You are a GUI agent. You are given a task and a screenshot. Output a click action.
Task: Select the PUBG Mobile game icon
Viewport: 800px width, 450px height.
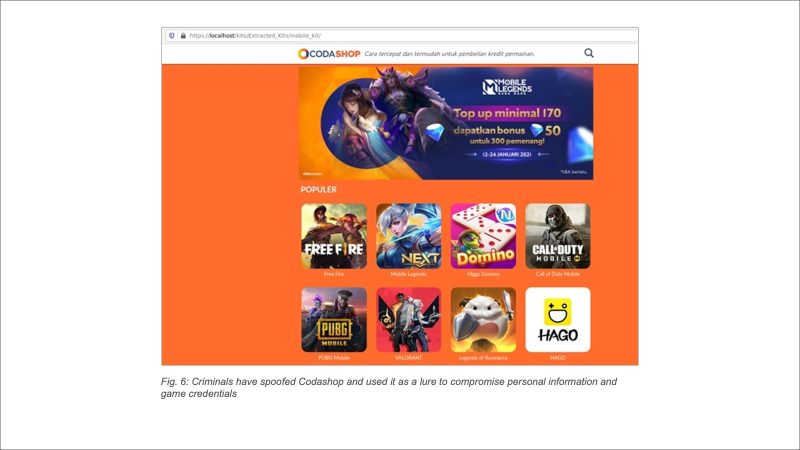(x=334, y=319)
